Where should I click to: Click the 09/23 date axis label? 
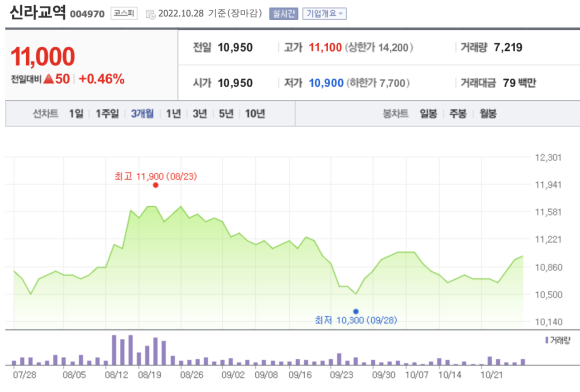[x=341, y=375]
